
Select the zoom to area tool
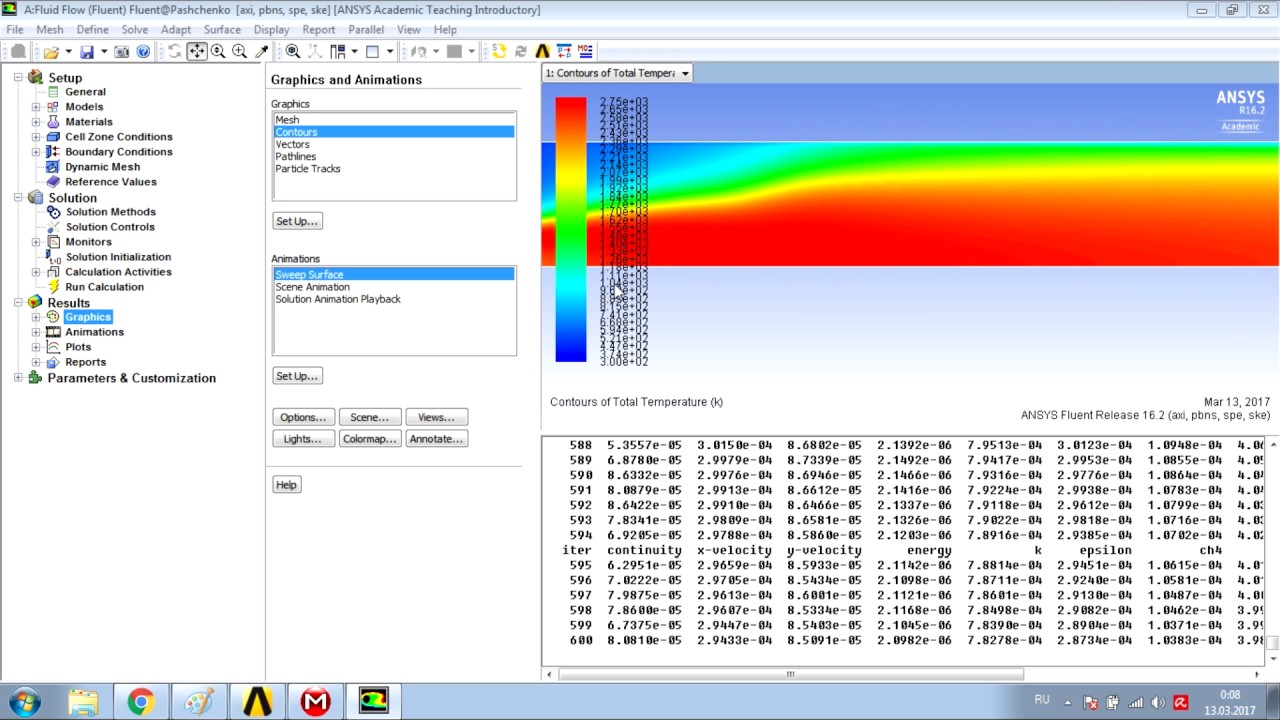click(239, 51)
